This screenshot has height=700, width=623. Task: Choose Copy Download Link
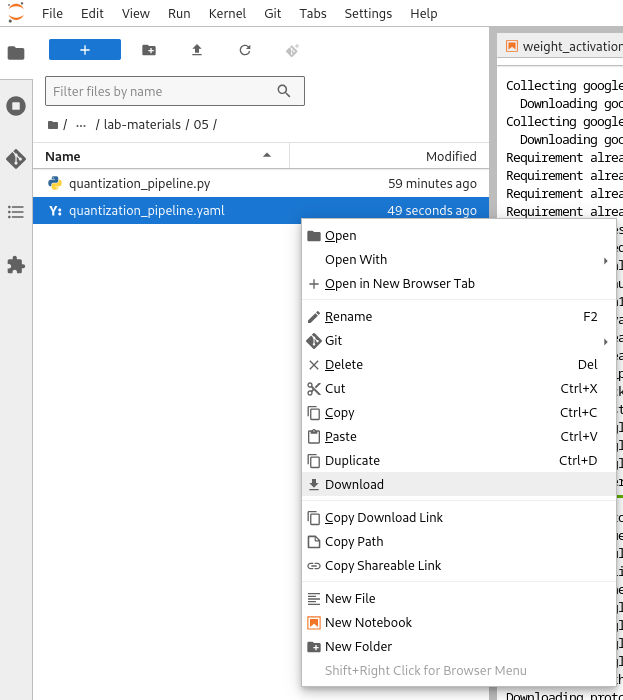(459, 518)
